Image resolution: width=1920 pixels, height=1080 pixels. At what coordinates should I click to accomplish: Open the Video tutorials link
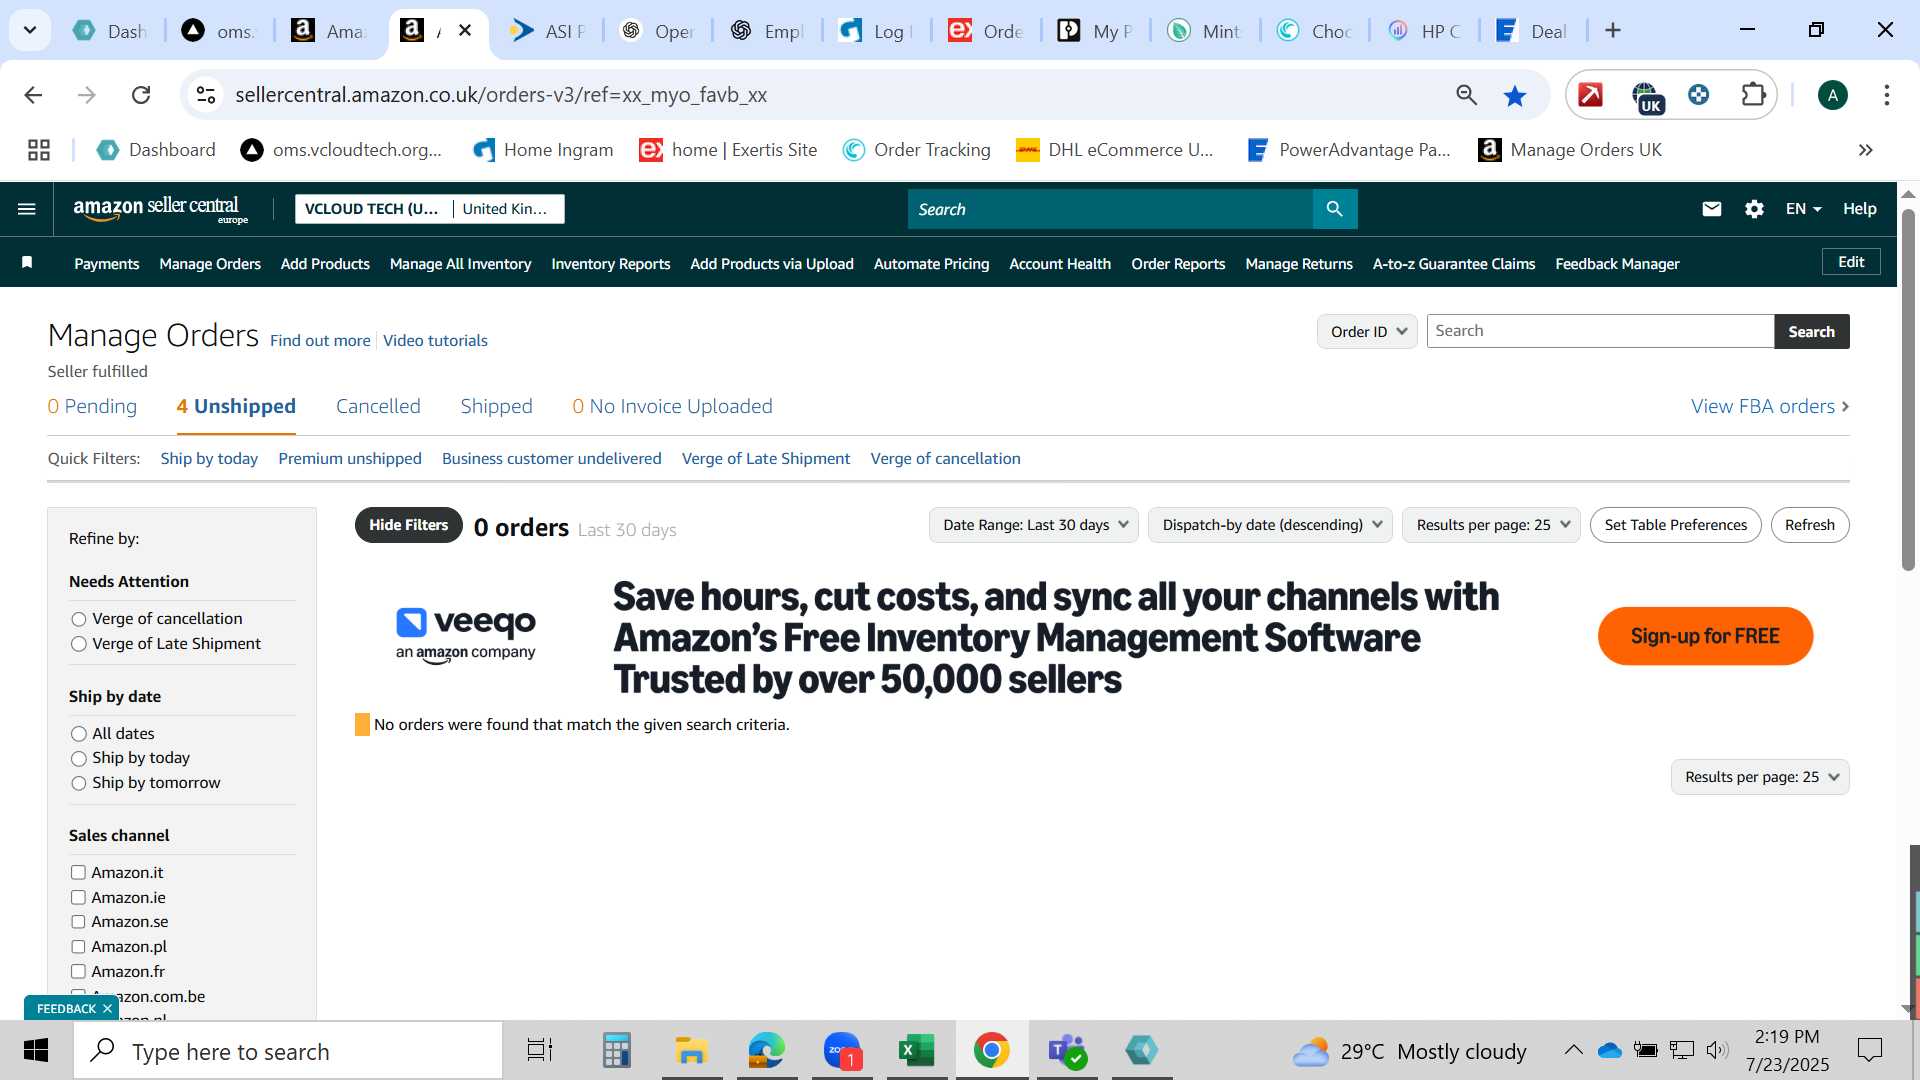pos(435,340)
